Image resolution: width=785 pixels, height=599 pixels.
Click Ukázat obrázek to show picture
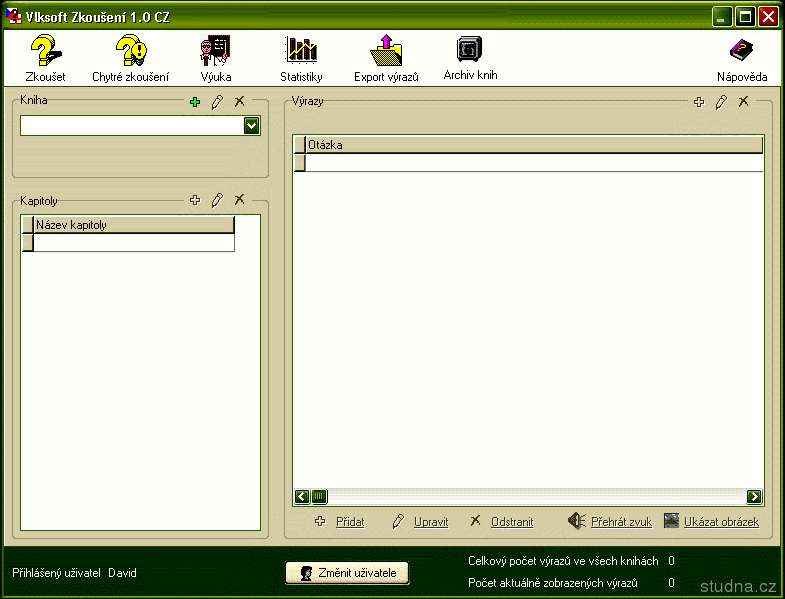pos(720,522)
